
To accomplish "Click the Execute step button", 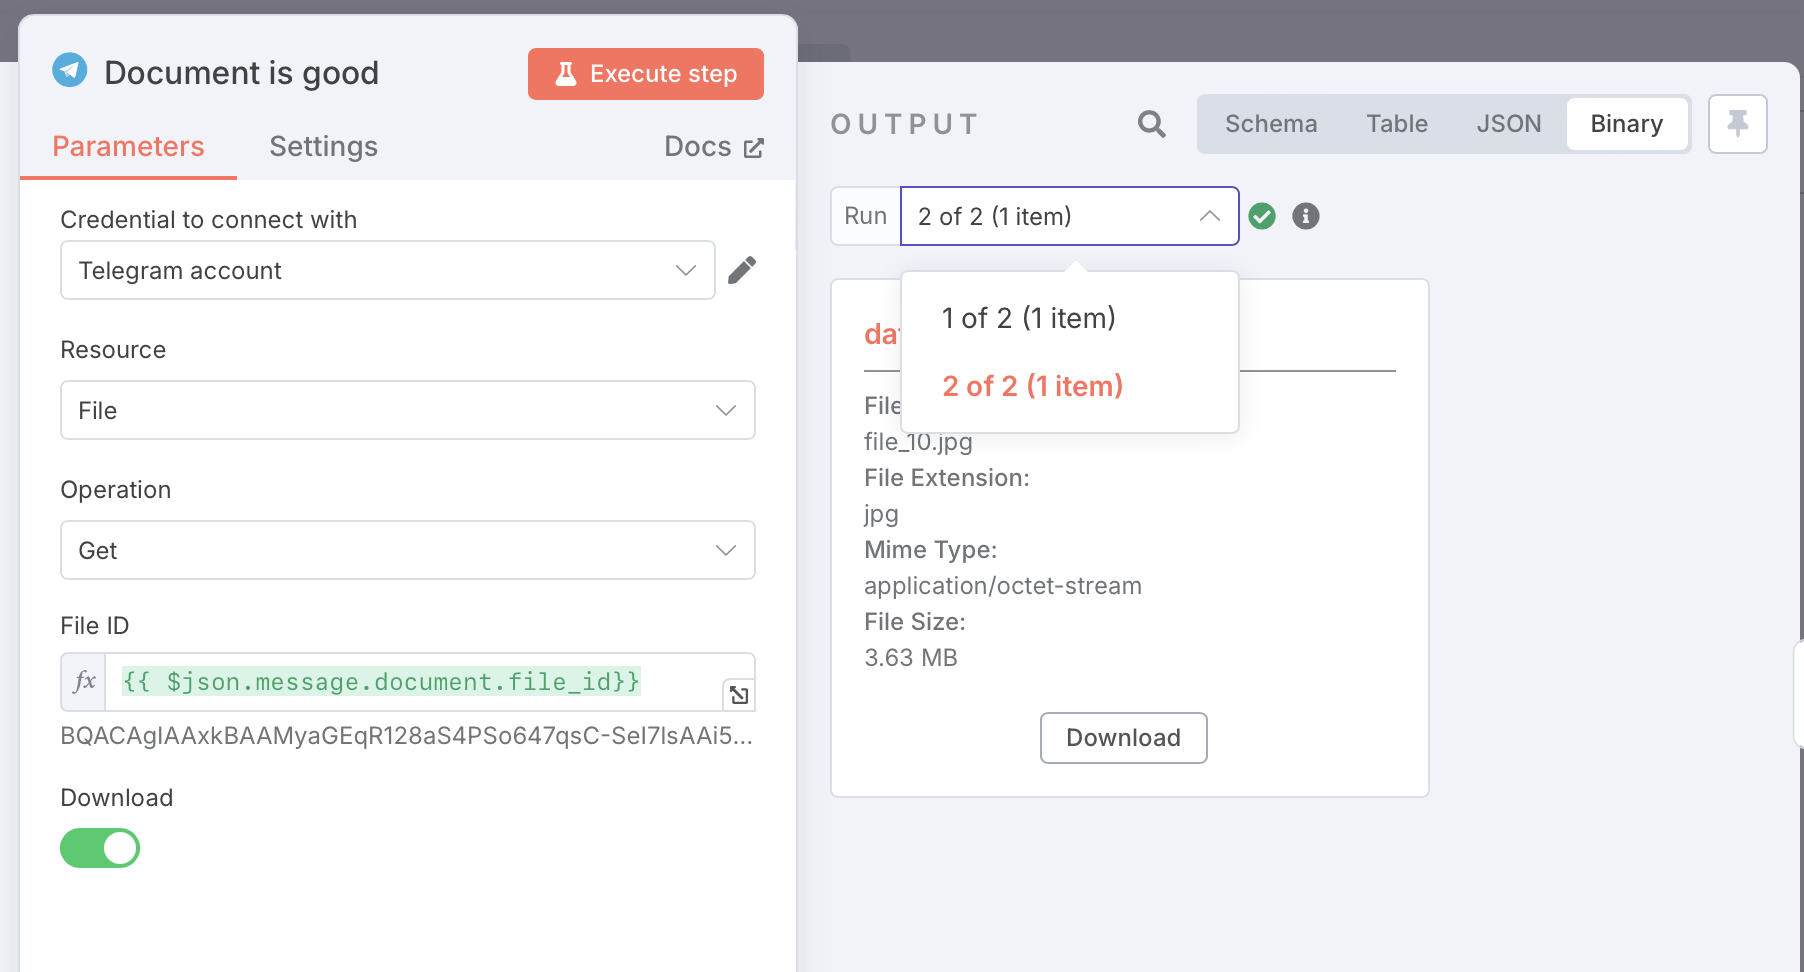I will coord(646,74).
